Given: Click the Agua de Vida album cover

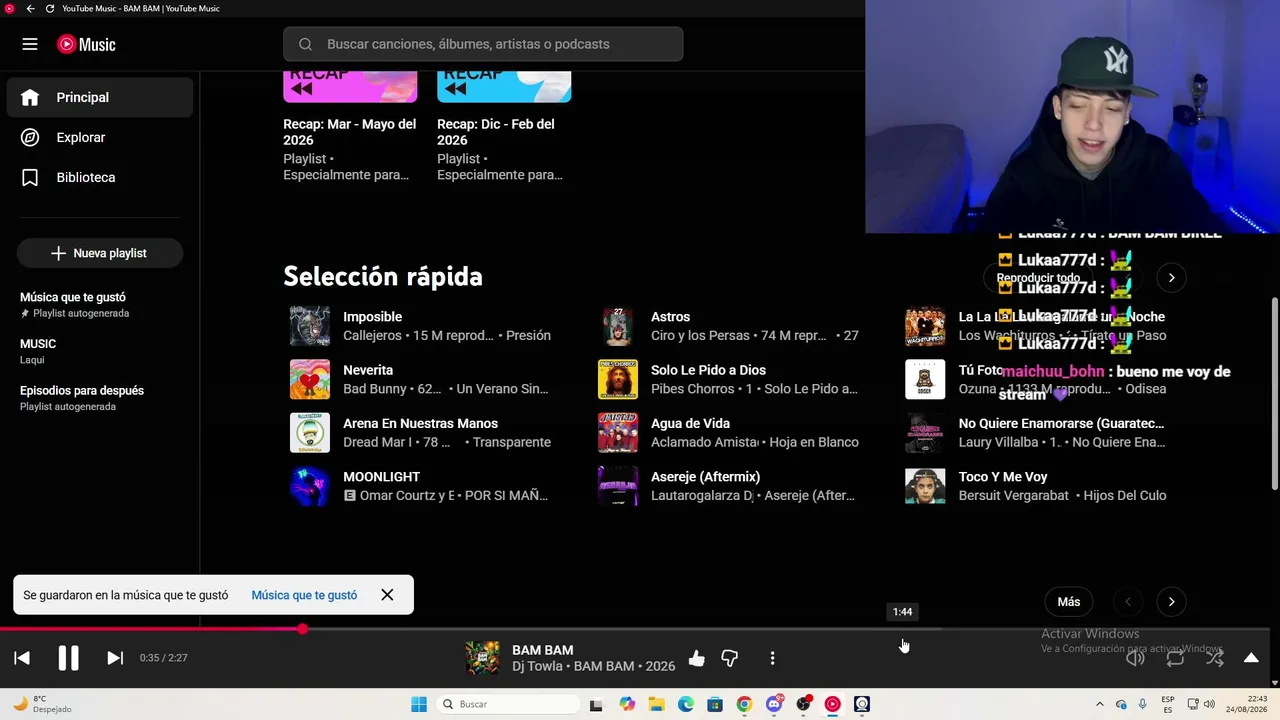Looking at the screenshot, I should [618, 433].
